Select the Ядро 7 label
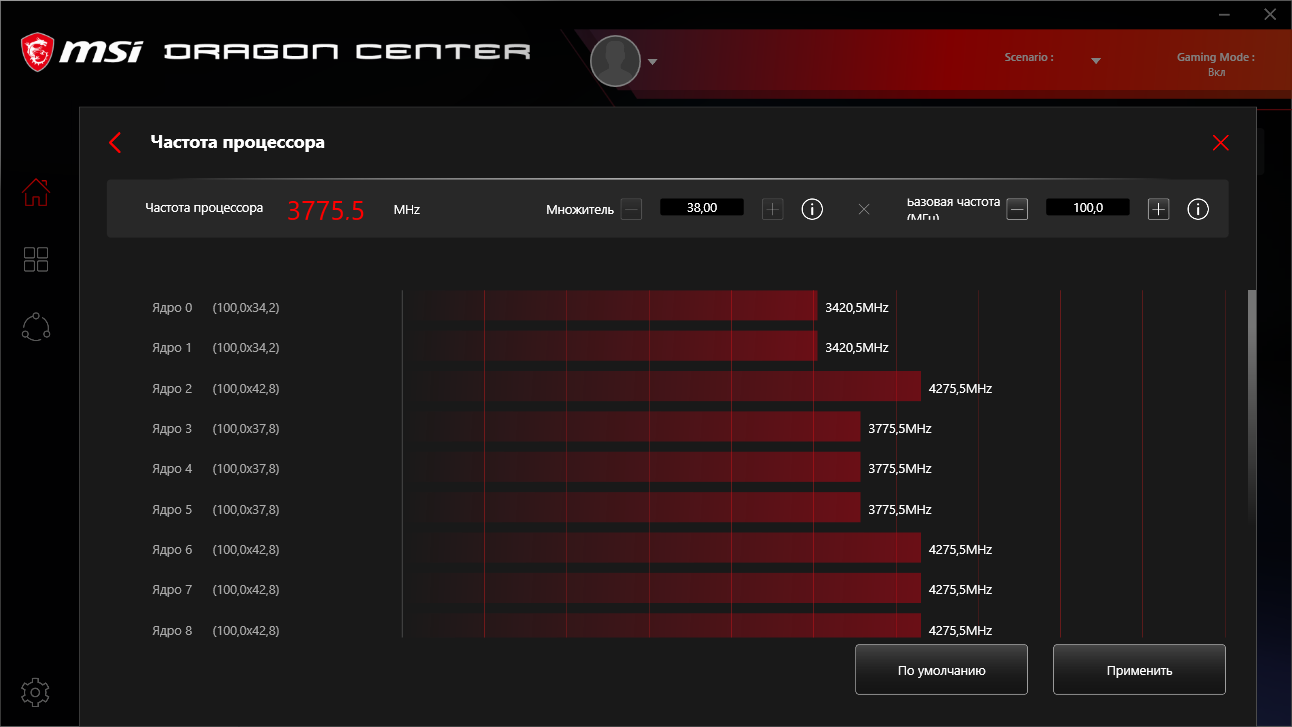 tap(172, 590)
